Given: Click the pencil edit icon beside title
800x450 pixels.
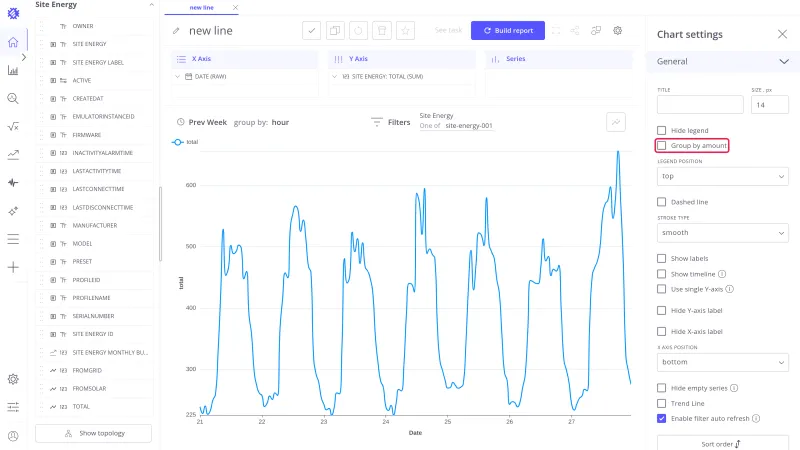Looking at the screenshot, I should coord(176,31).
